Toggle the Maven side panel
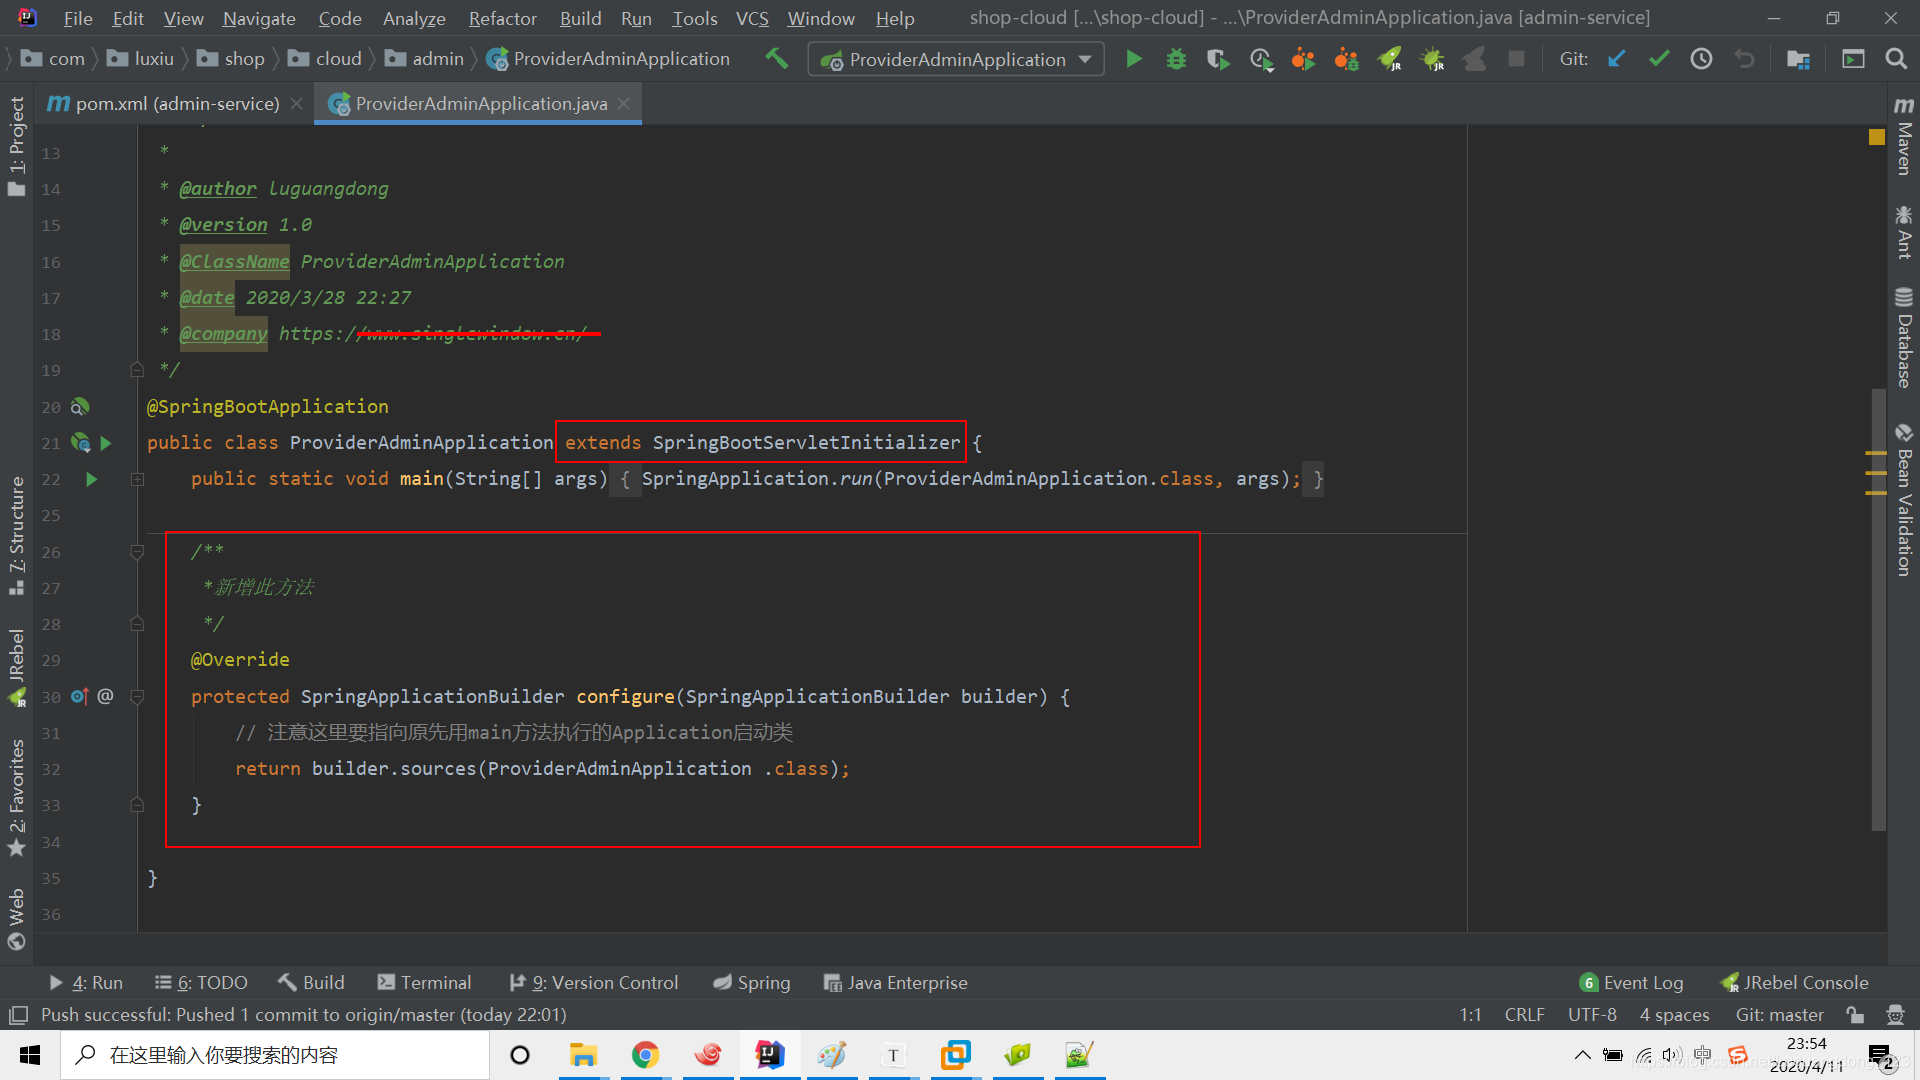Viewport: 1920px width, 1080px height. click(x=1904, y=136)
